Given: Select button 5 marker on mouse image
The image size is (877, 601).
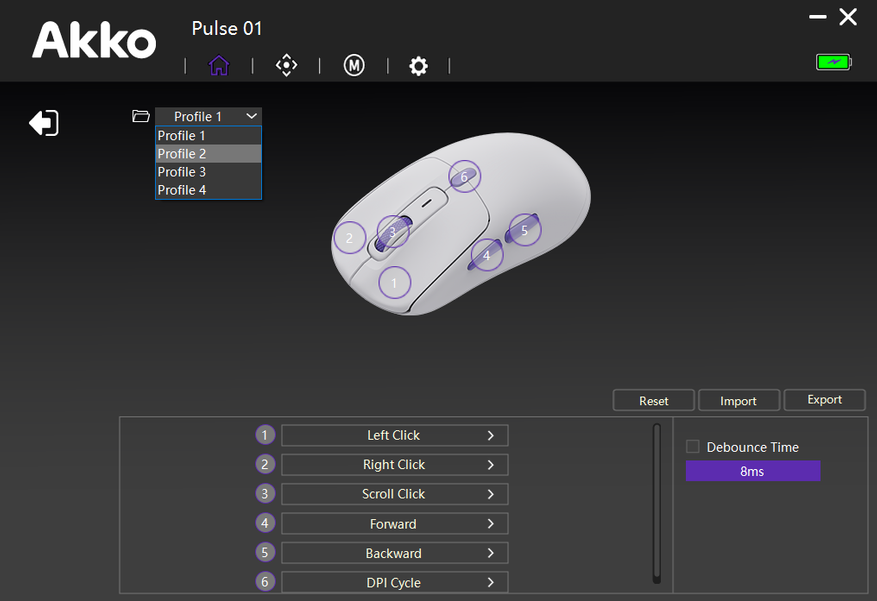Looking at the screenshot, I should pyautogui.click(x=524, y=230).
